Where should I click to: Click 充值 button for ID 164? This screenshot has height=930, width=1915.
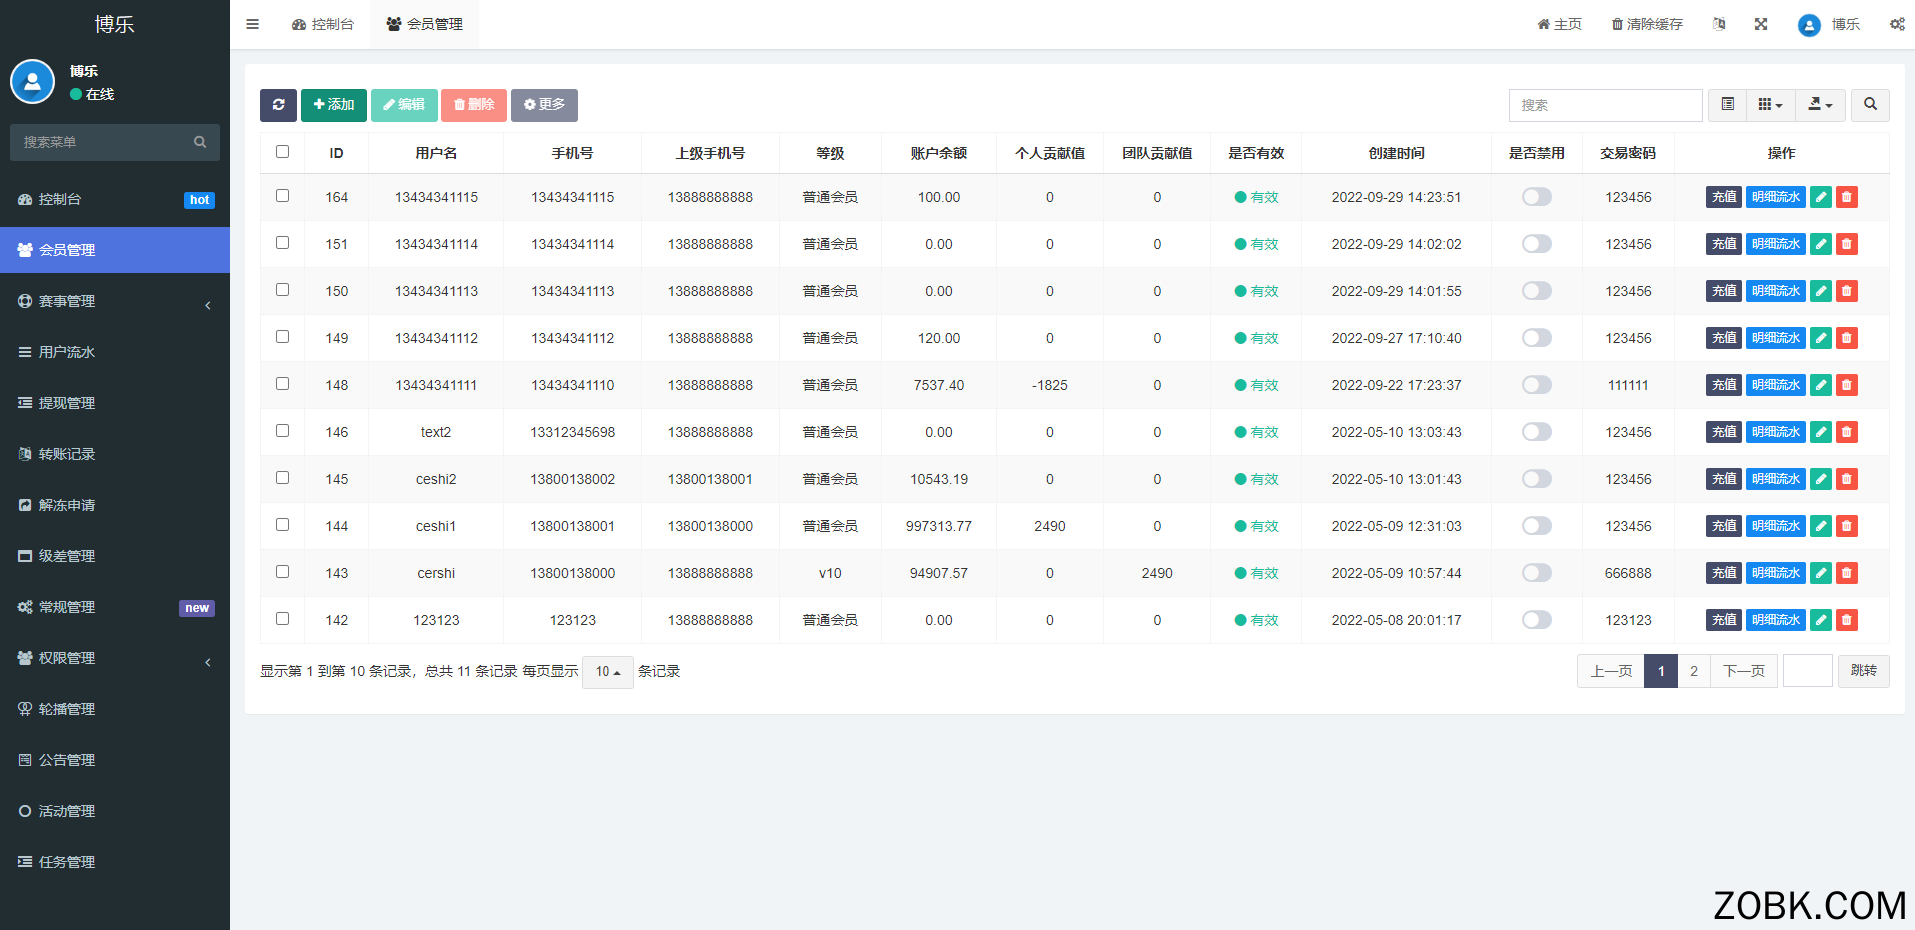pyautogui.click(x=1724, y=197)
